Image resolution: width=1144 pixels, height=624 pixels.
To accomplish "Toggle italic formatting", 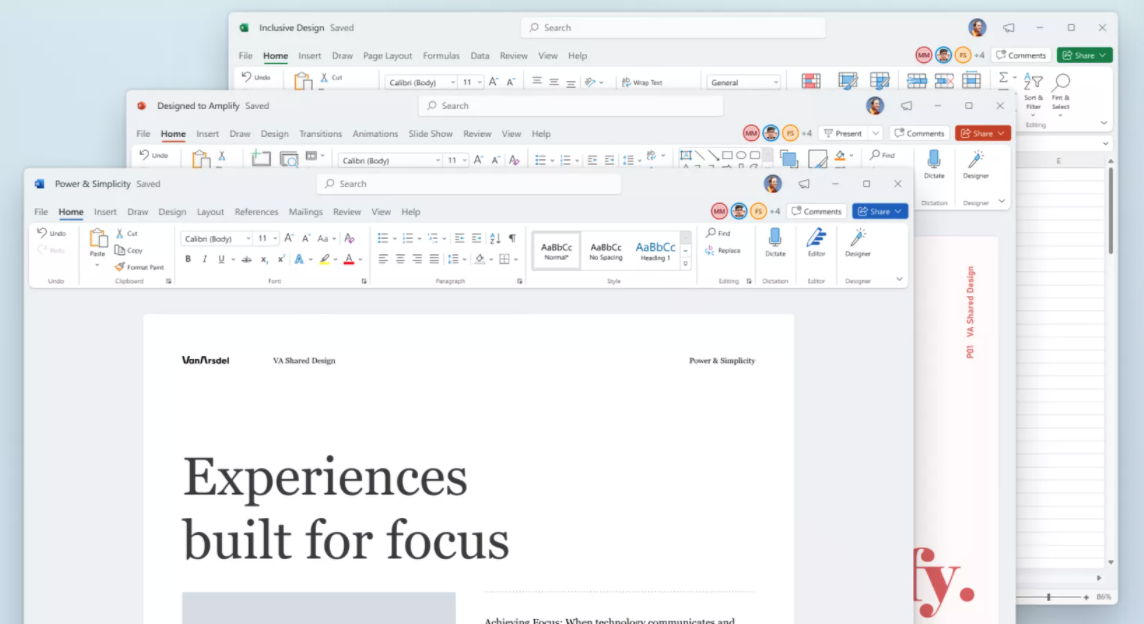I will (x=204, y=258).
